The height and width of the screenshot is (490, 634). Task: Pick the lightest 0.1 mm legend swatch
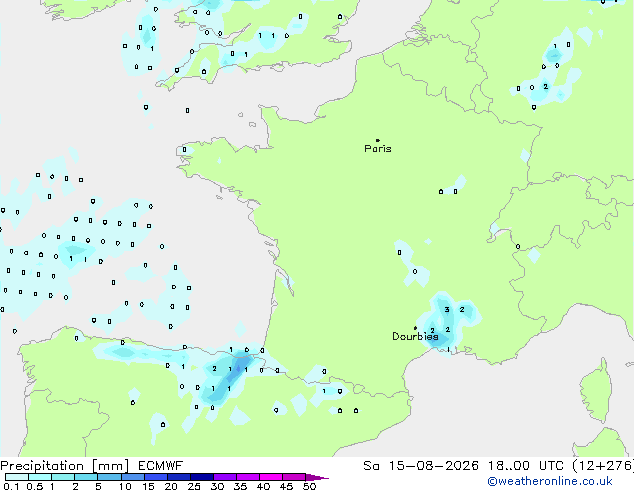click(17, 477)
